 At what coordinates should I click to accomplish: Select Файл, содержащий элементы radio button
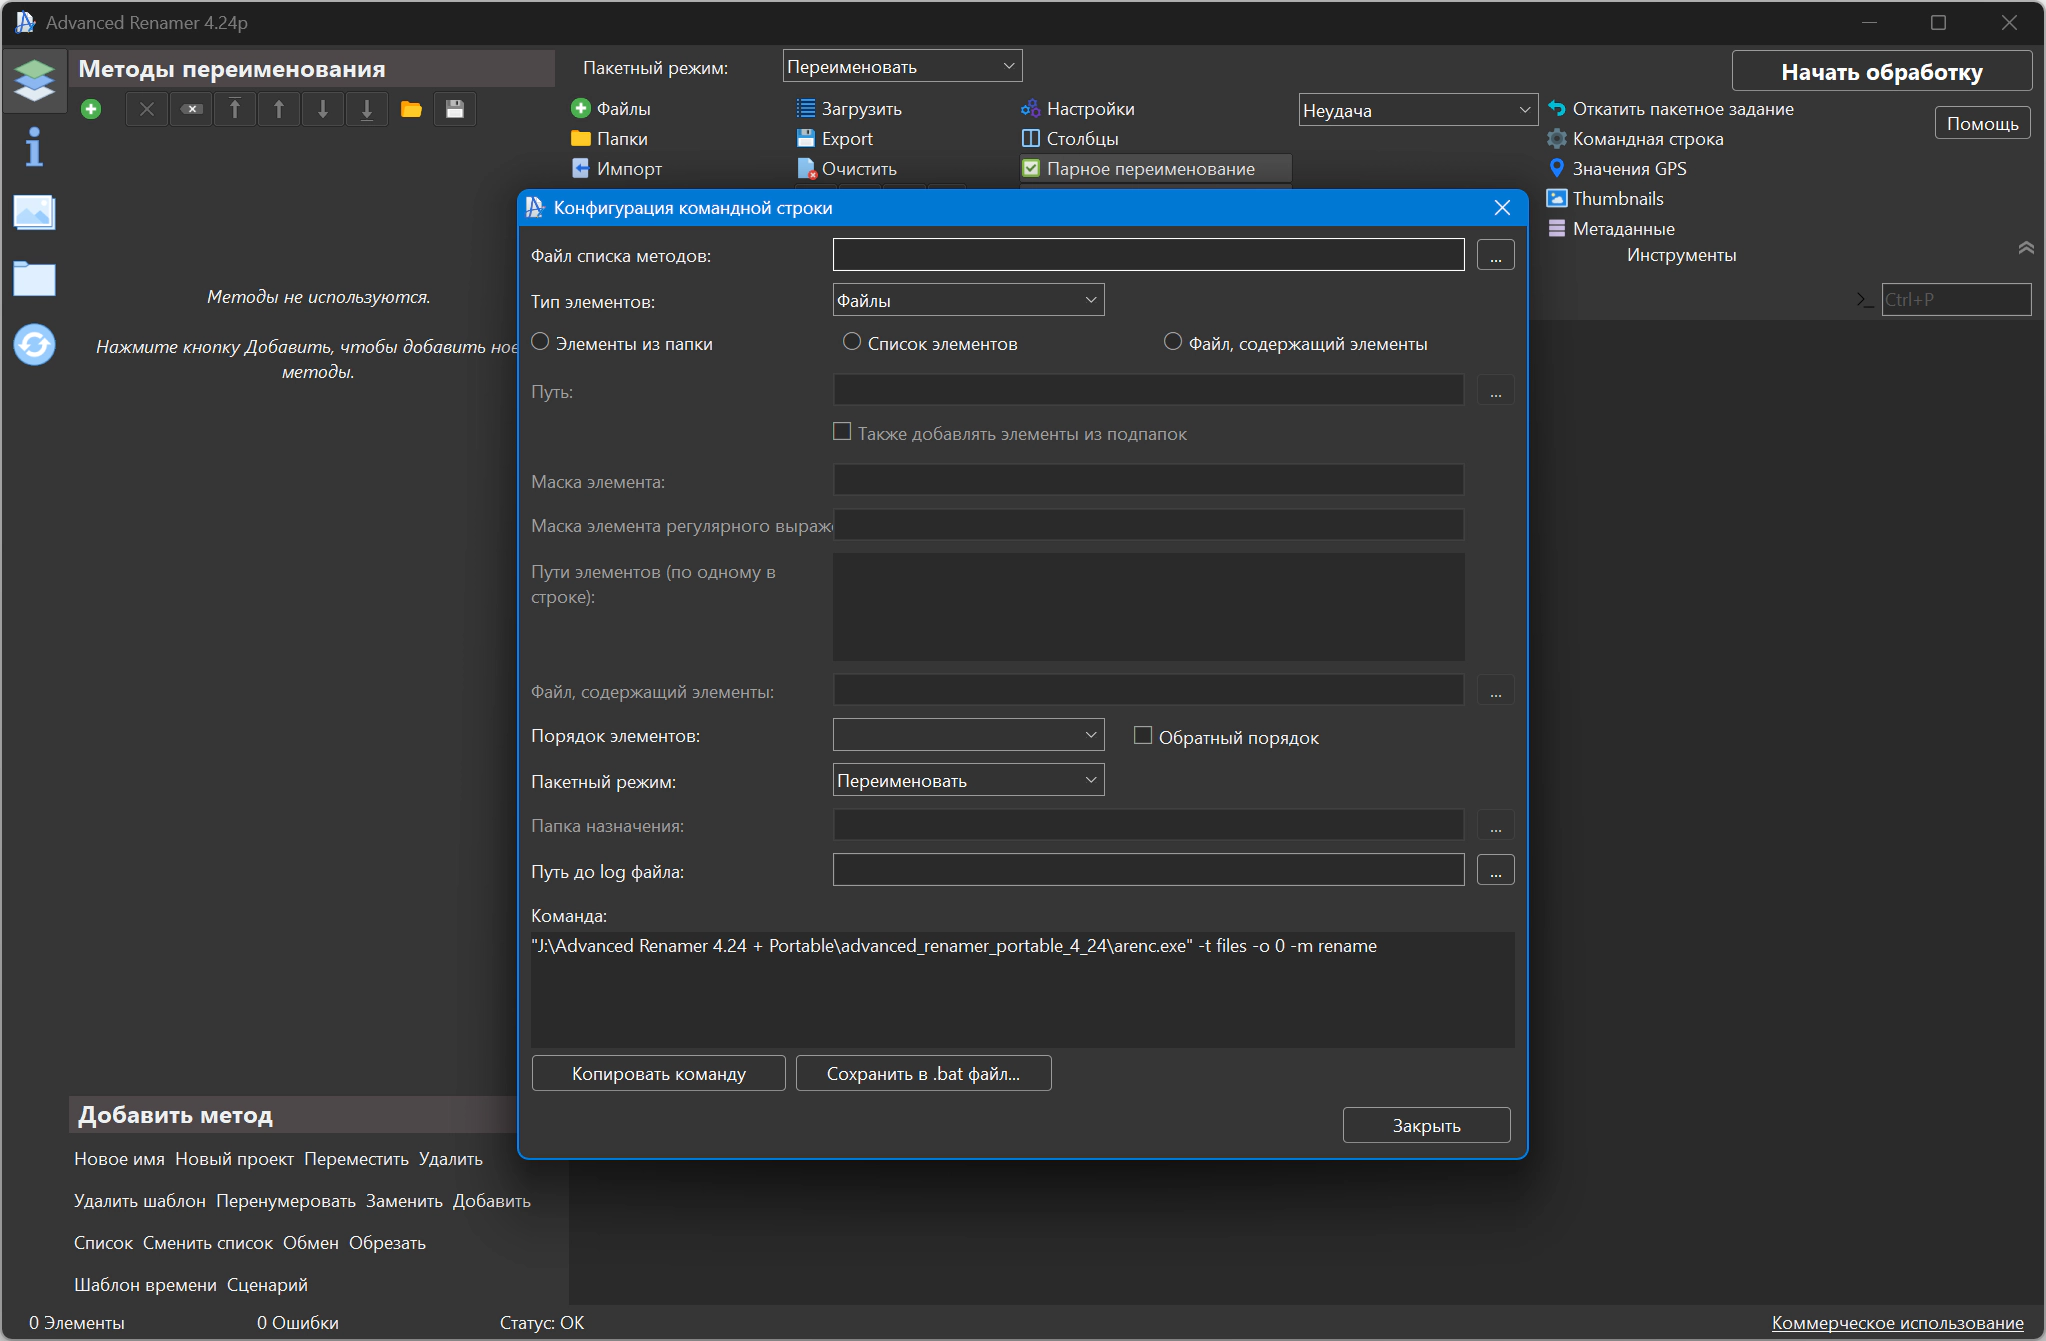click(1173, 342)
